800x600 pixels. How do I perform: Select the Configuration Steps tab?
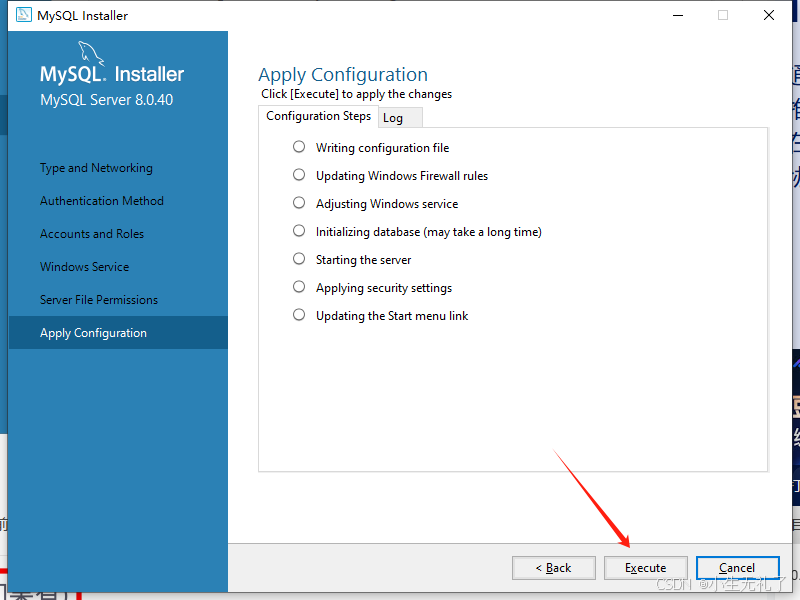[318, 116]
